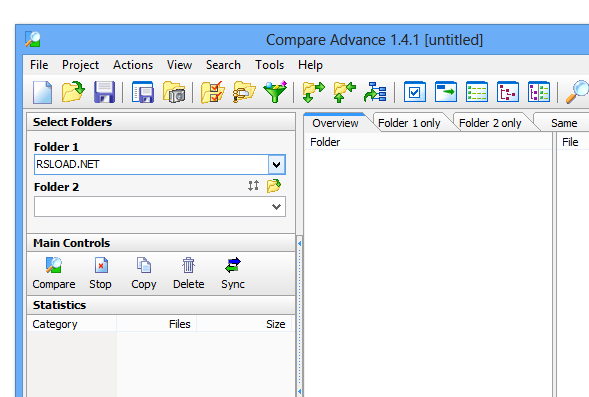Viewport: 589px width, 397px height.
Task: Click the save report document-with-disk icon
Action: [x=143, y=92]
